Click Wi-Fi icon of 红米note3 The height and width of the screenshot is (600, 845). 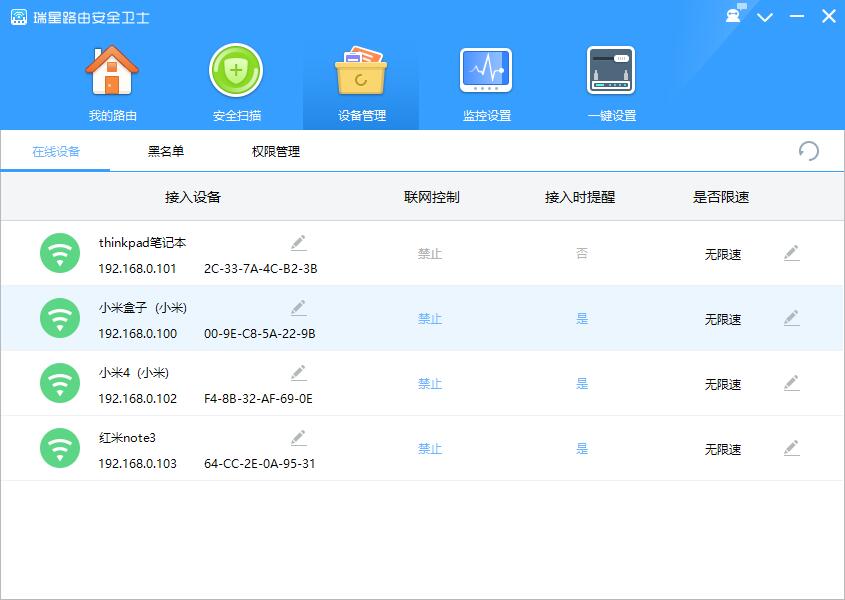coord(60,448)
